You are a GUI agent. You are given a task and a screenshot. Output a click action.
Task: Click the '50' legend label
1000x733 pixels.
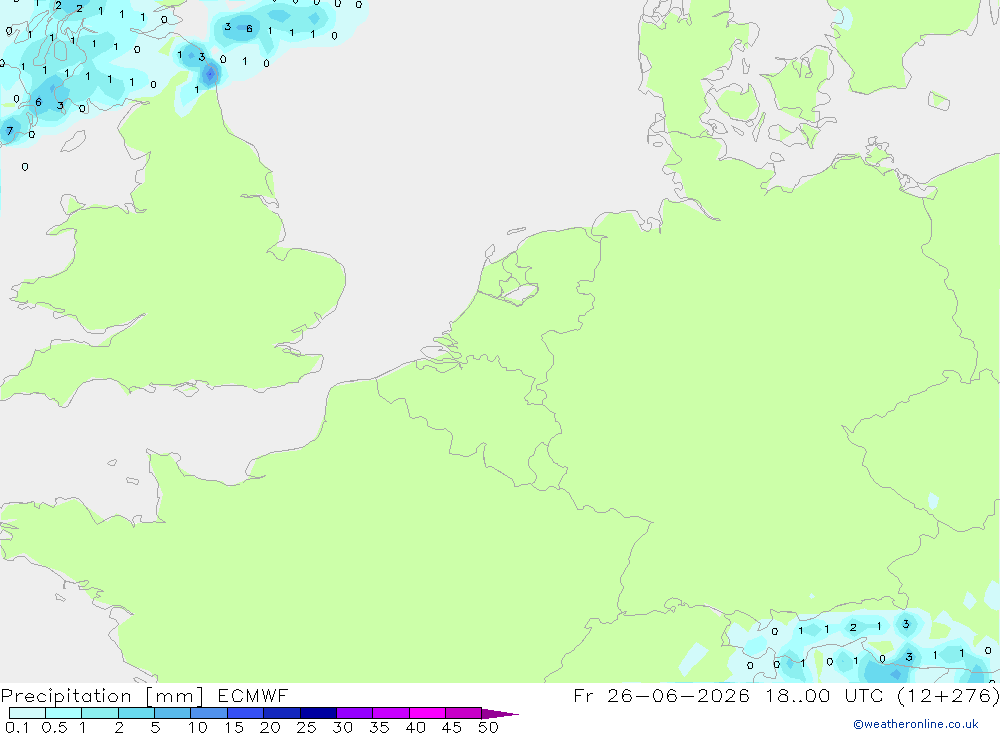488,727
